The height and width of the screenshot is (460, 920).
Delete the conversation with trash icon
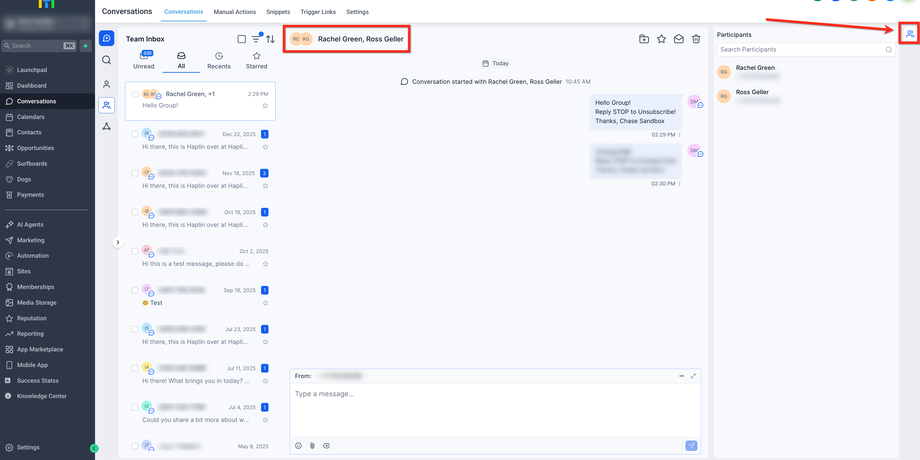coord(696,39)
